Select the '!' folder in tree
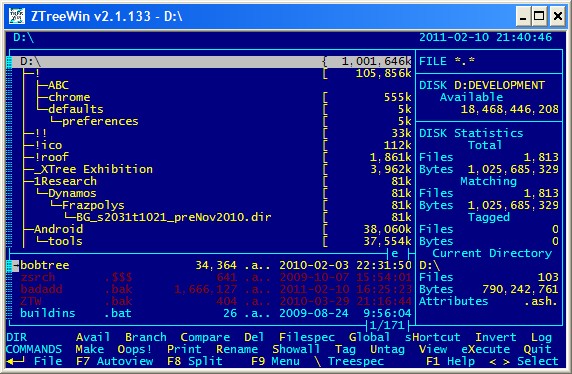This screenshot has height=374, width=572. (37, 73)
